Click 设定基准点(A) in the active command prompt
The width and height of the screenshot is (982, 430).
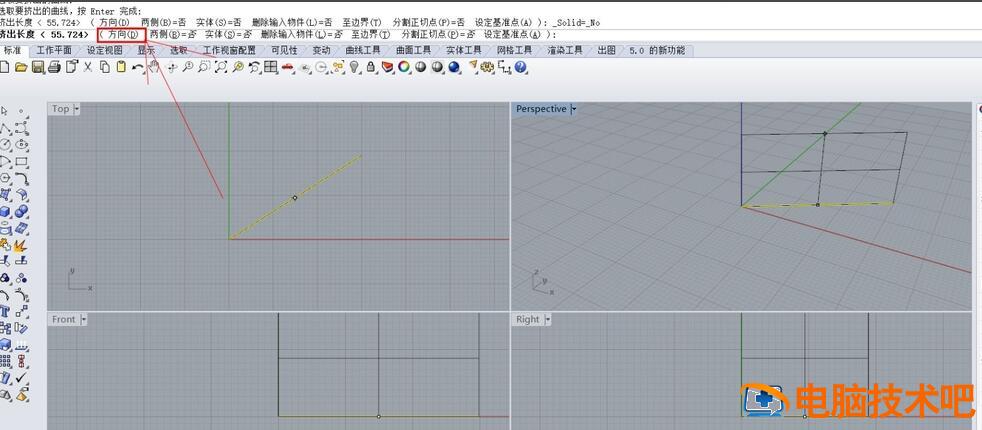click(x=514, y=34)
